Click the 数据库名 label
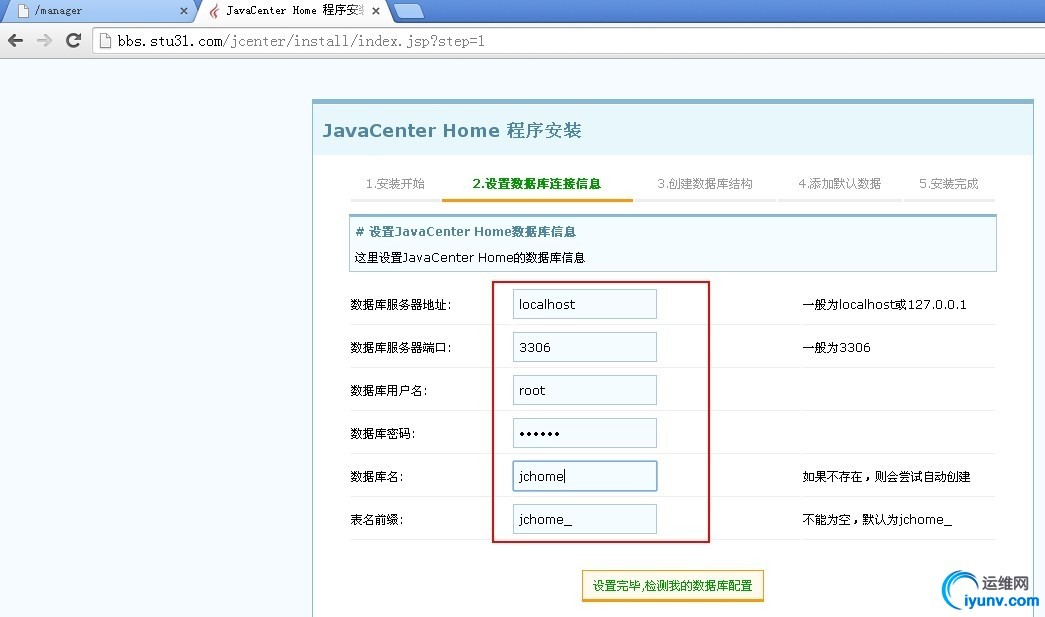Viewport: 1045px width, 617px height. click(377, 476)
